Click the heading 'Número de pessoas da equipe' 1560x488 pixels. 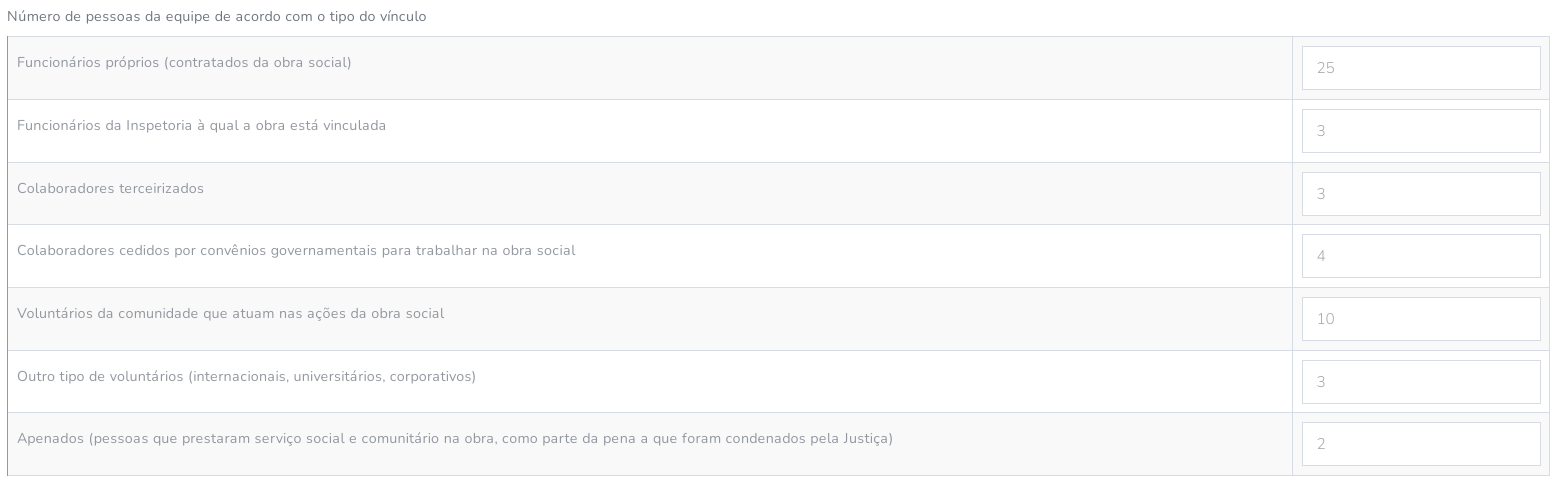coord(216,17)
